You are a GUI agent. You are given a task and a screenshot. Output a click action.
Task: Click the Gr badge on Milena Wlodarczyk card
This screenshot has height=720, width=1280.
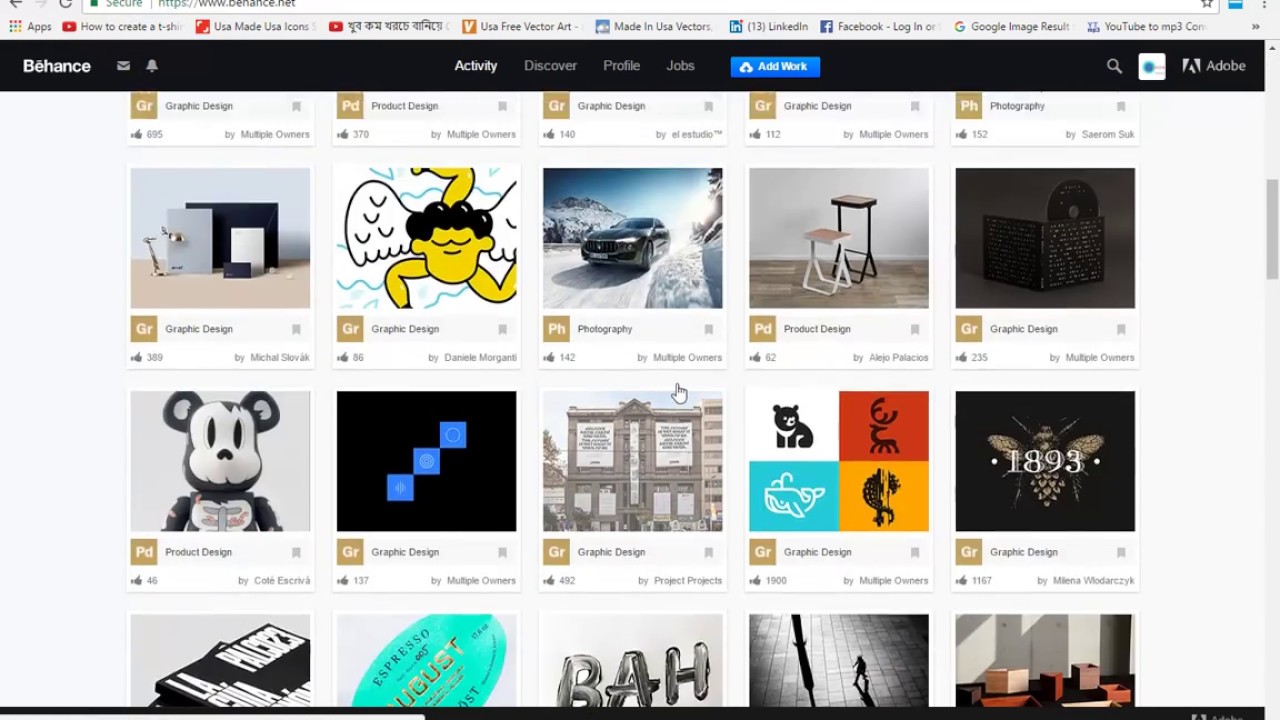pos(968,552)
